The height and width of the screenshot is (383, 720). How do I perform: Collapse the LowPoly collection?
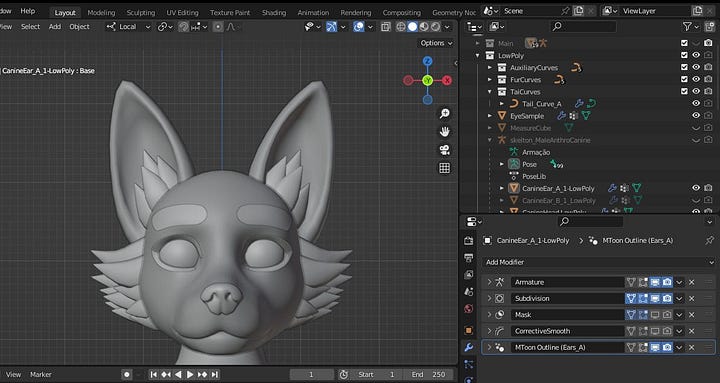[478, 55]
